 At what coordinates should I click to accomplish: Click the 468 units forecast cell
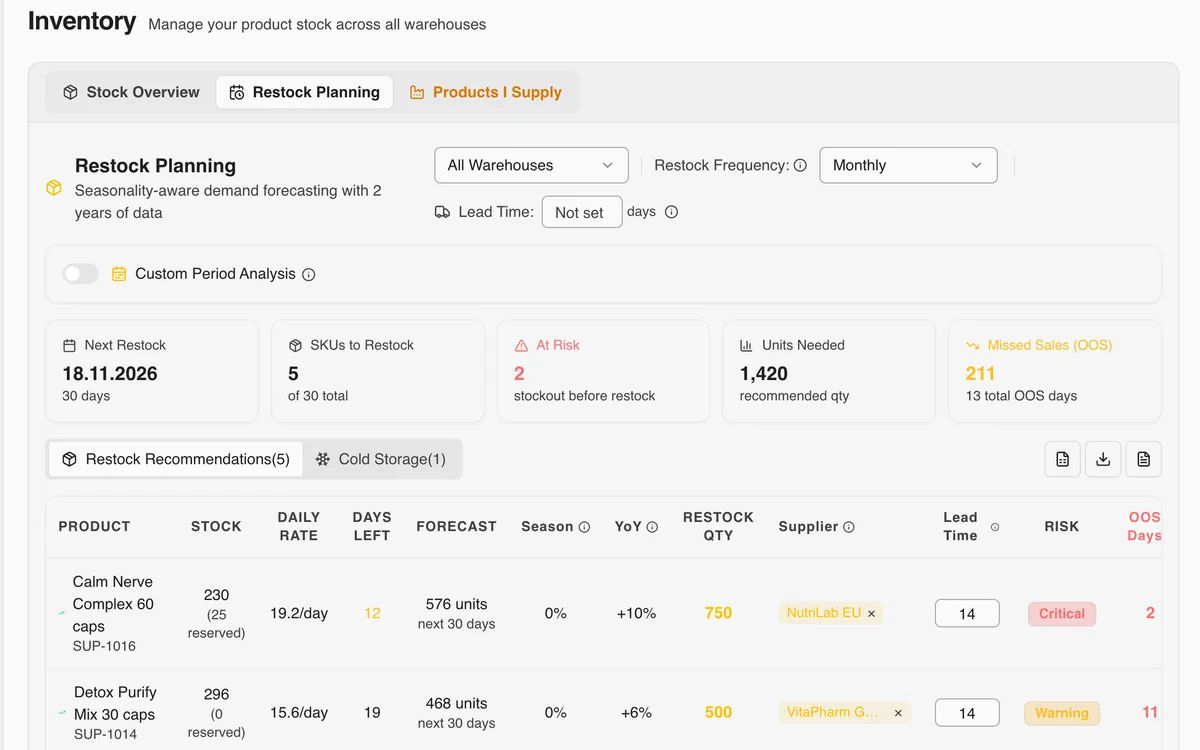(x=457, y=712)
